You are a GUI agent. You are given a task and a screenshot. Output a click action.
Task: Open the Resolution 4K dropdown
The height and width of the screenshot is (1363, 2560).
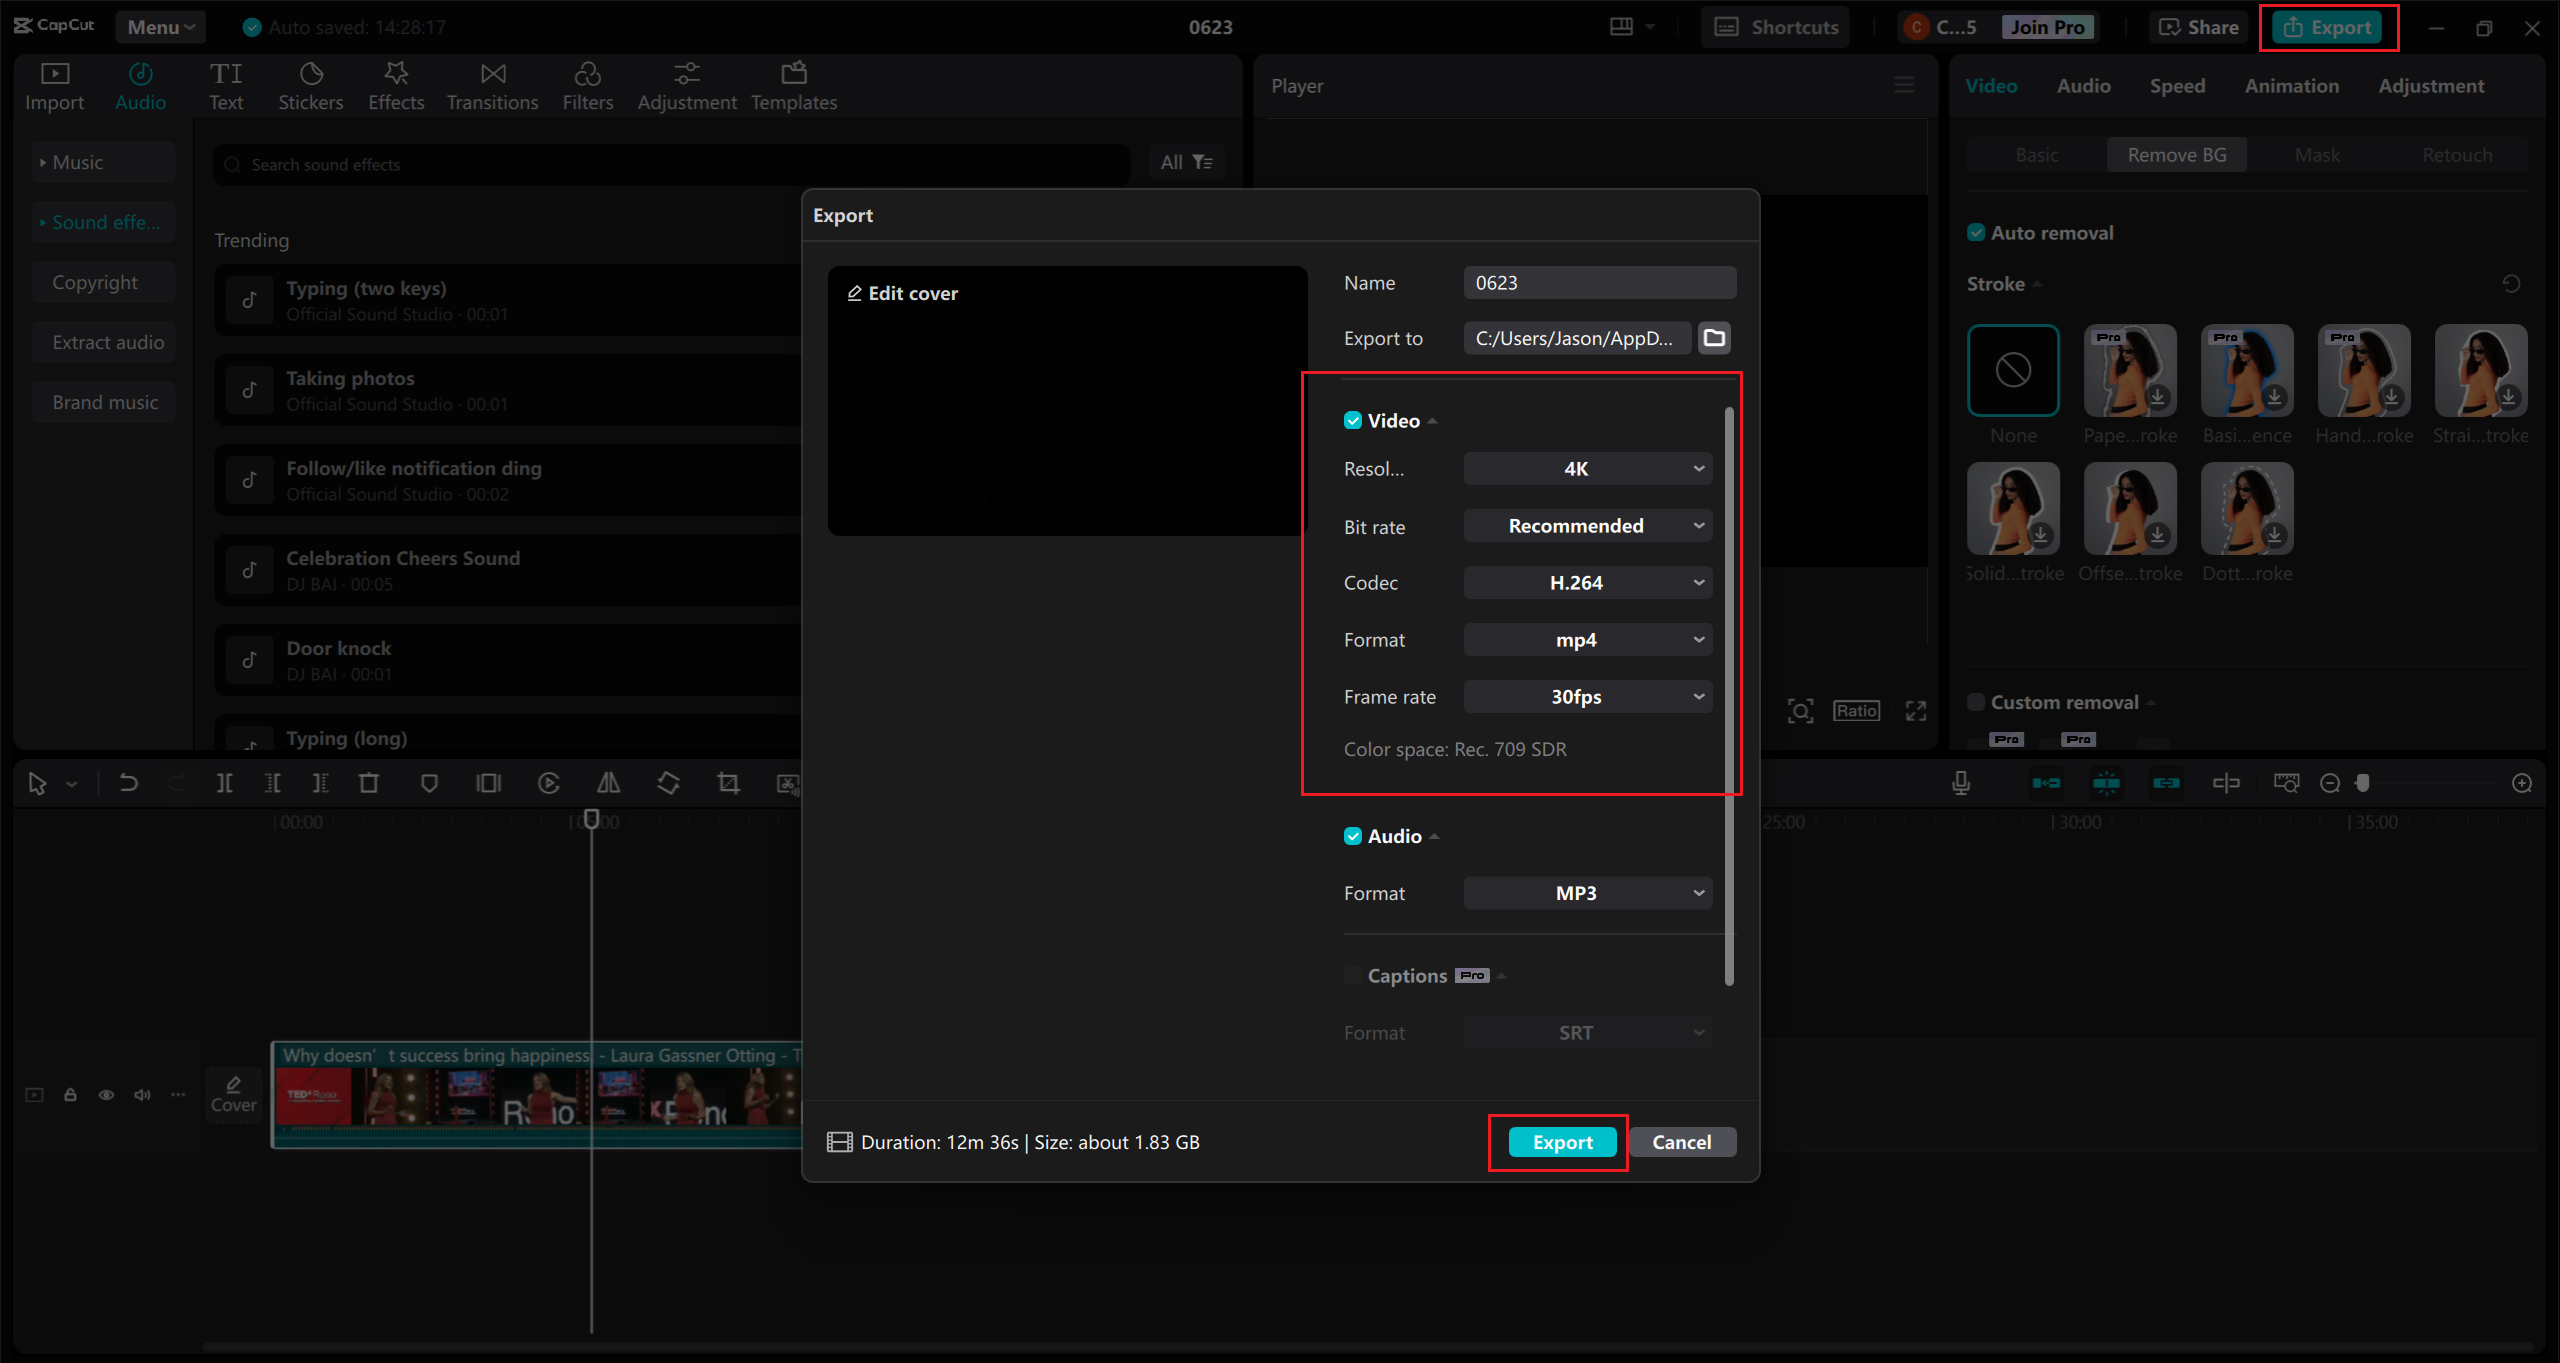coord(1587,469)
